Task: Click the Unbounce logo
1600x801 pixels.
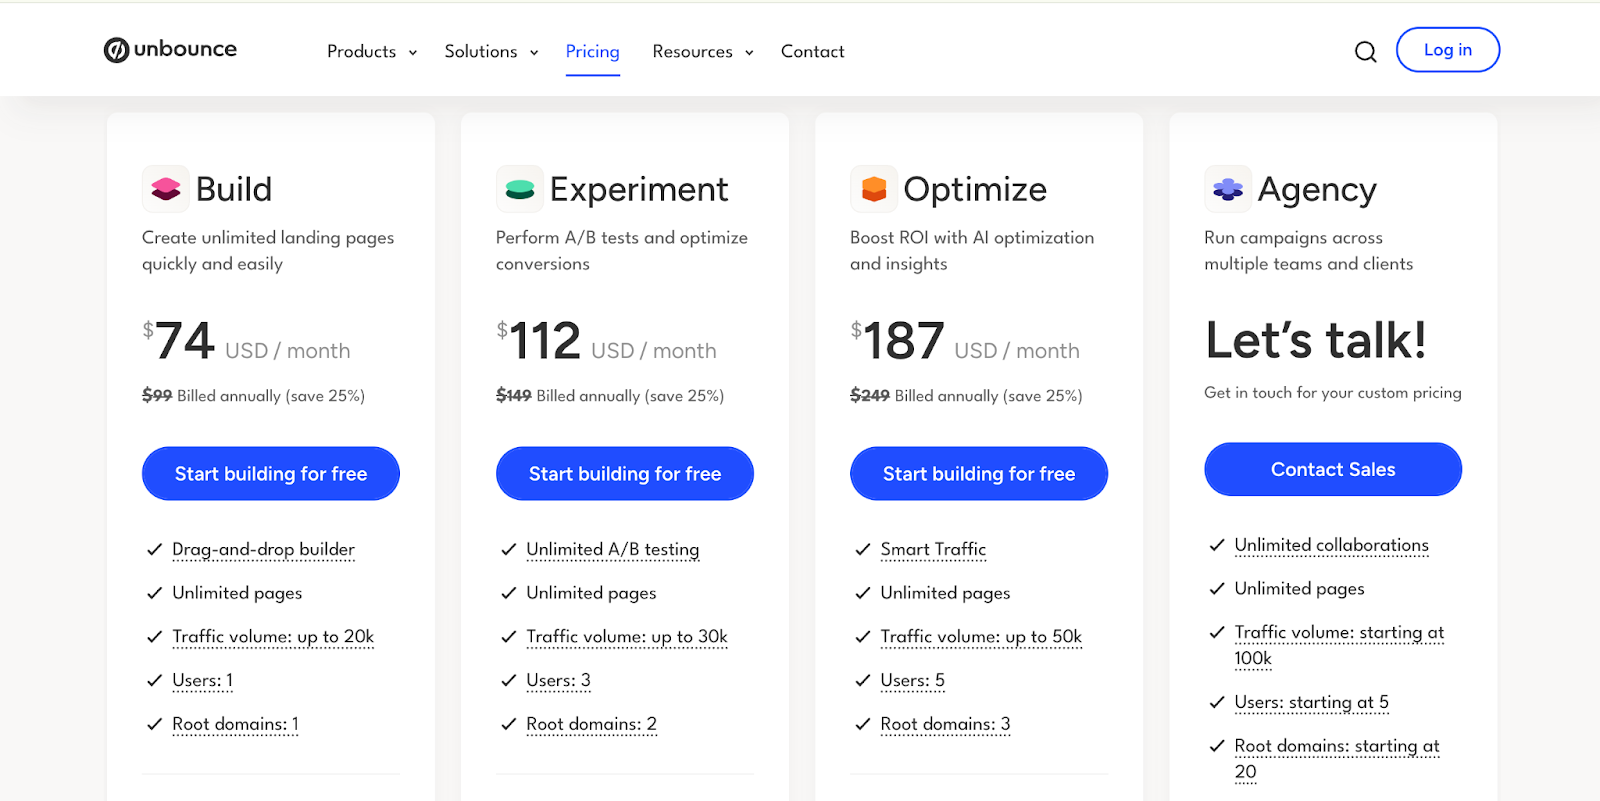Action: 170,49
